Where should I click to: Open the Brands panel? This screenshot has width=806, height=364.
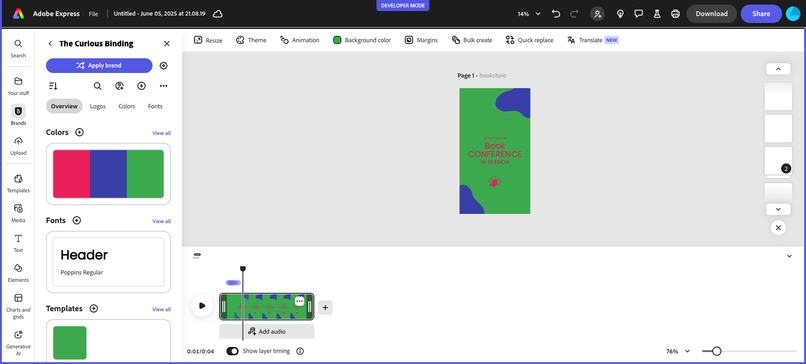[x=18, y=115]
